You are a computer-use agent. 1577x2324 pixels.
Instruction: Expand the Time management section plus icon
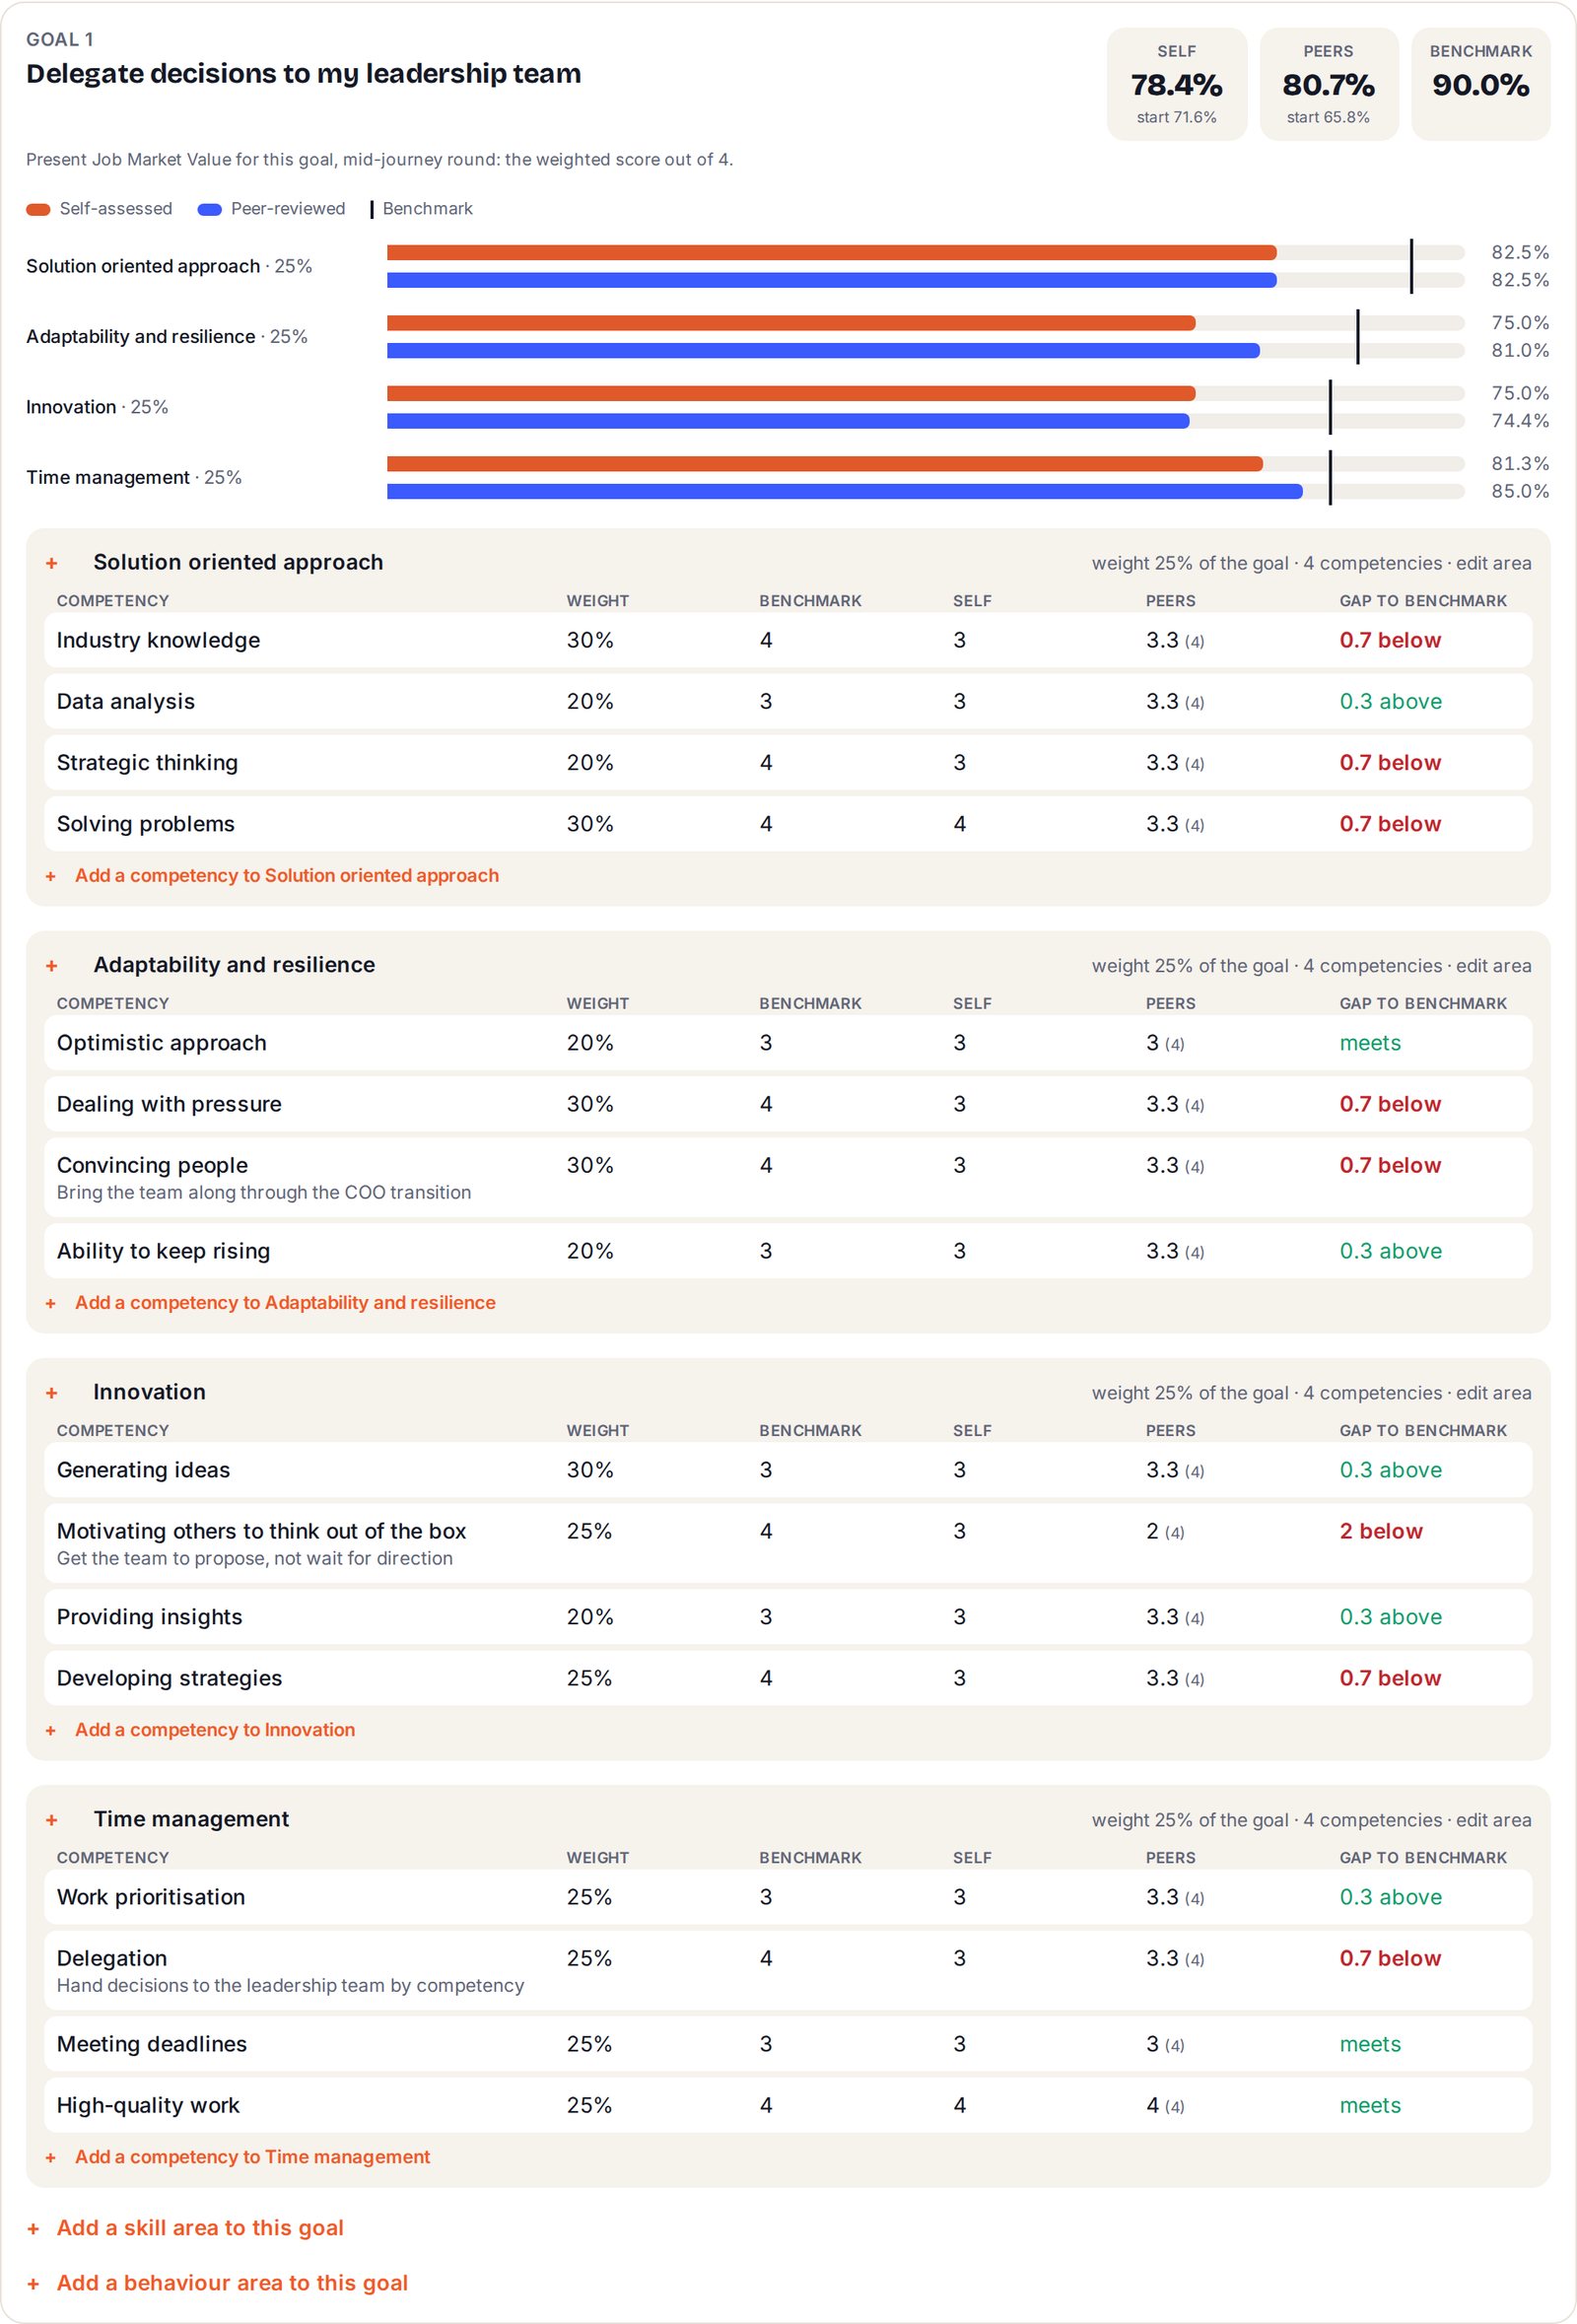(52, 1820)
